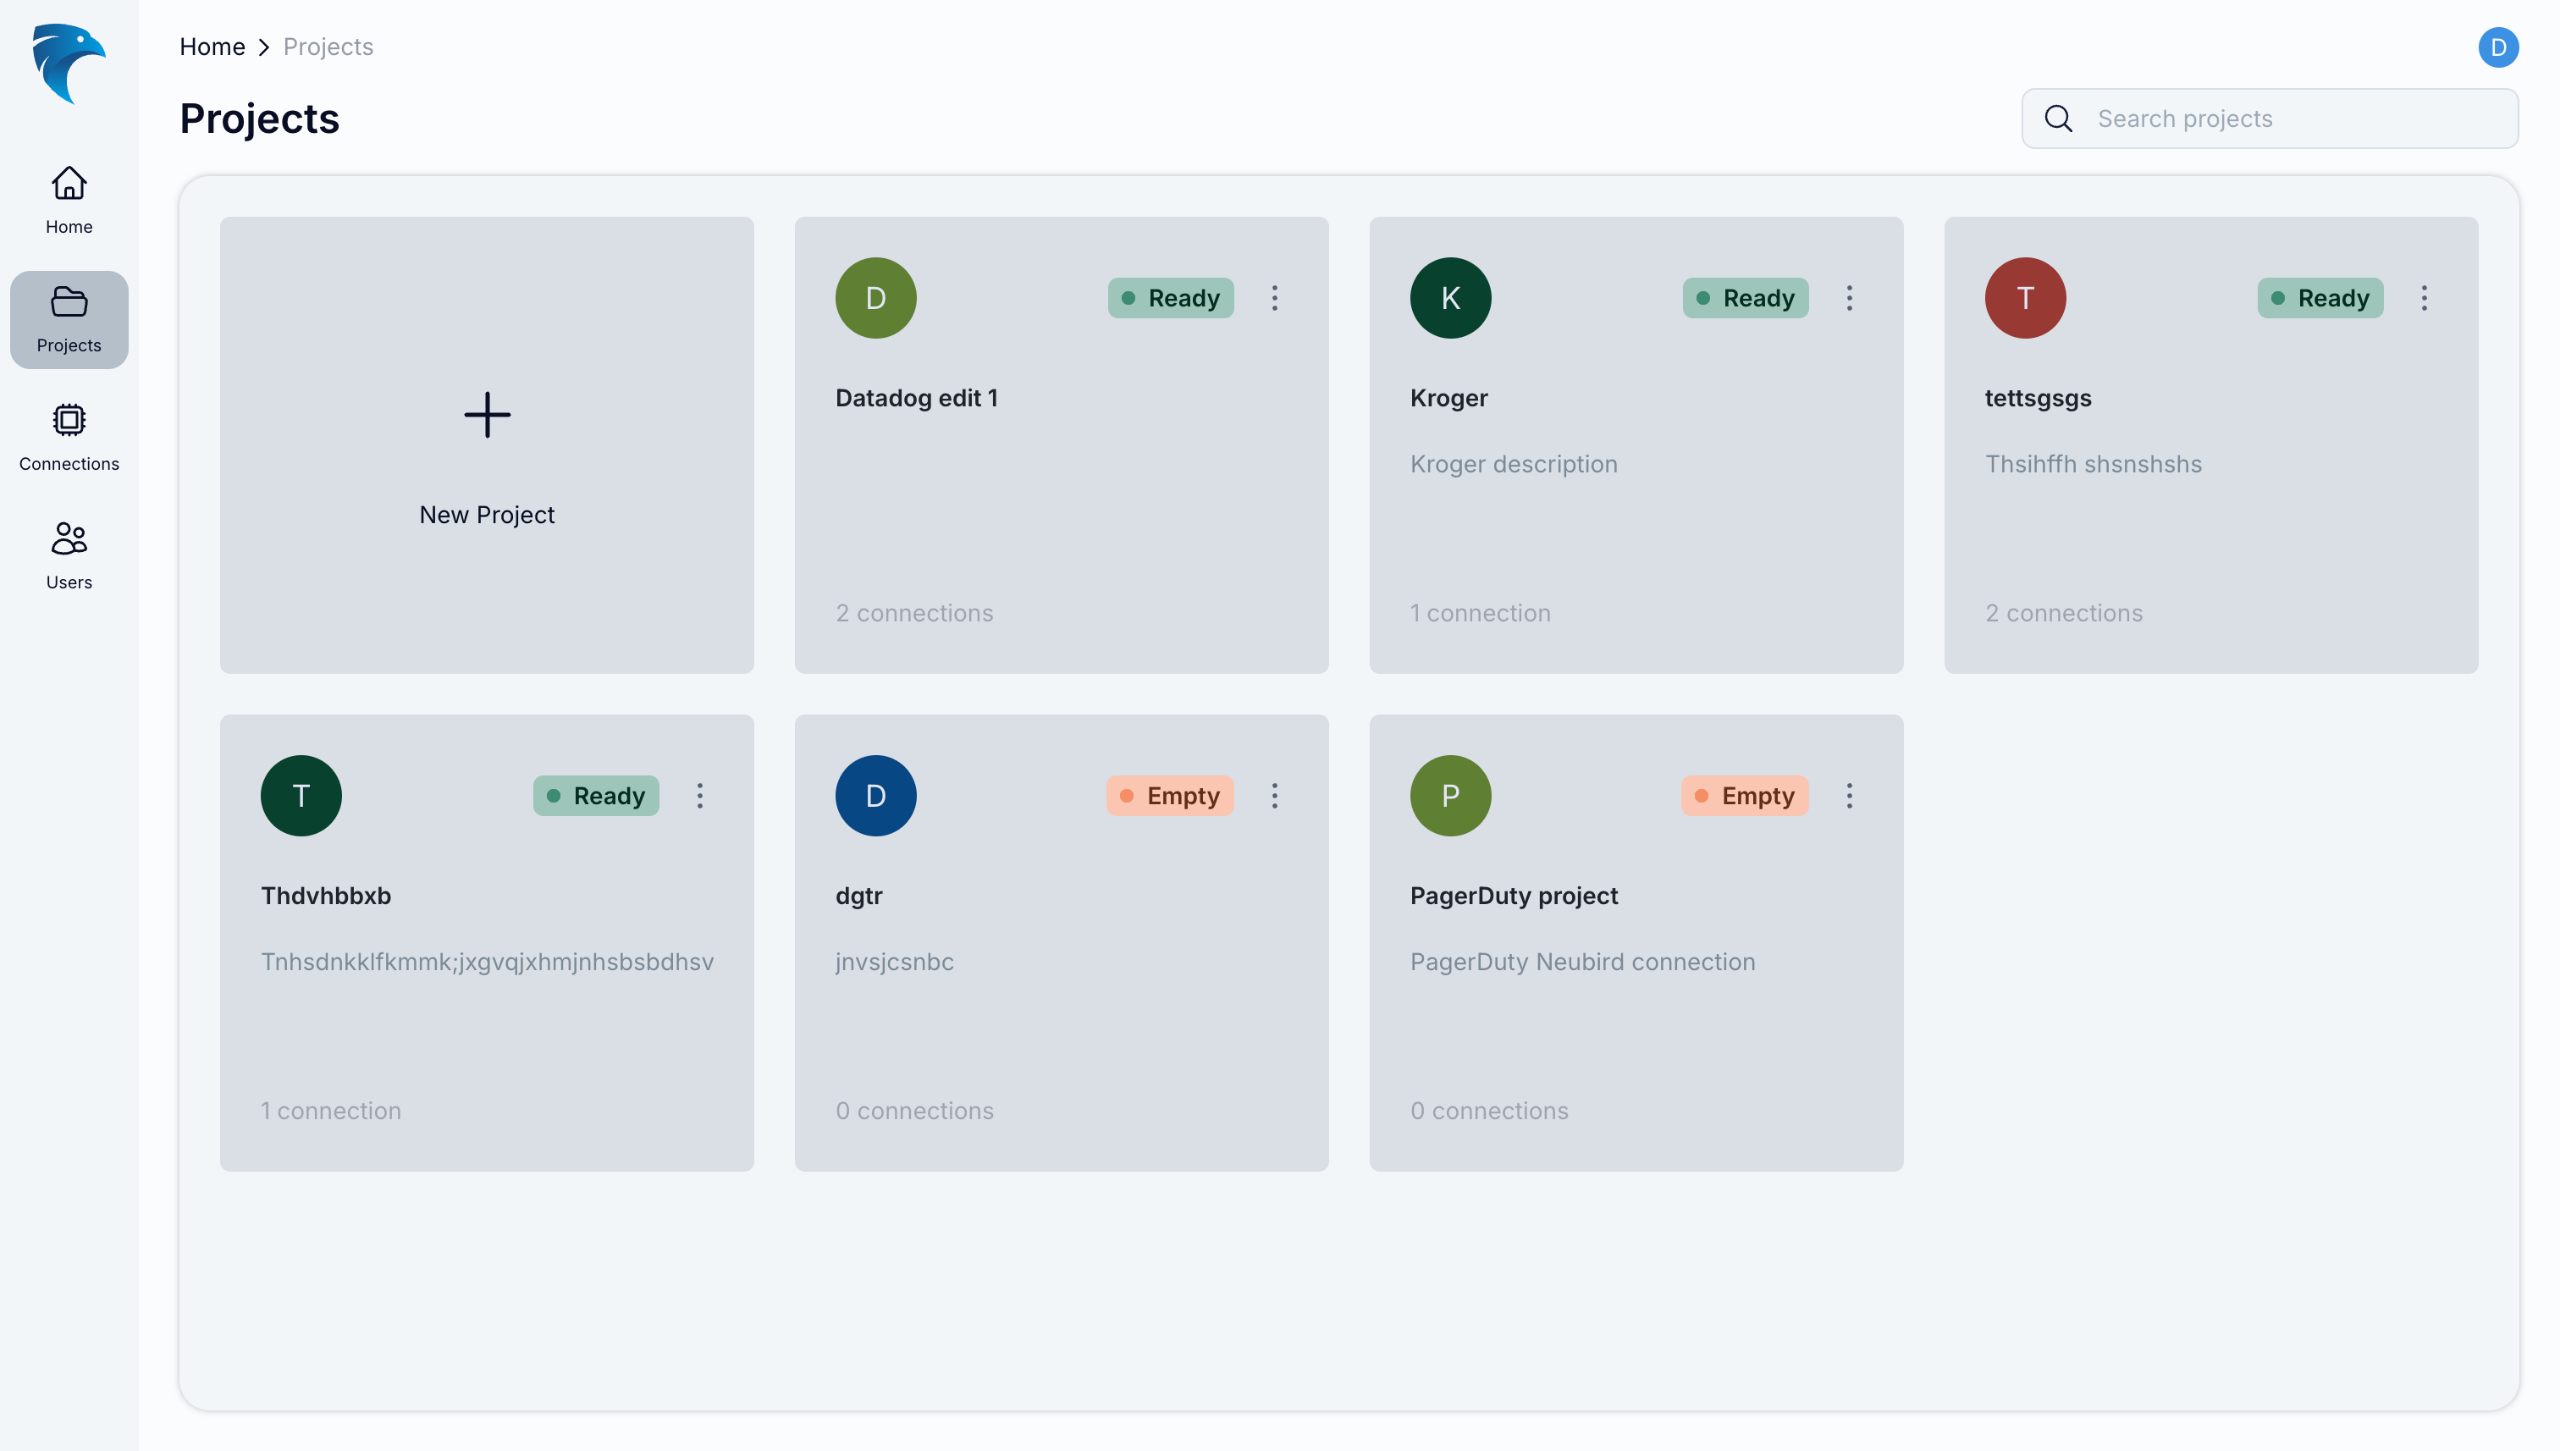
Task: Click the user avatar in top-right corner
Action: point(2497,47)
